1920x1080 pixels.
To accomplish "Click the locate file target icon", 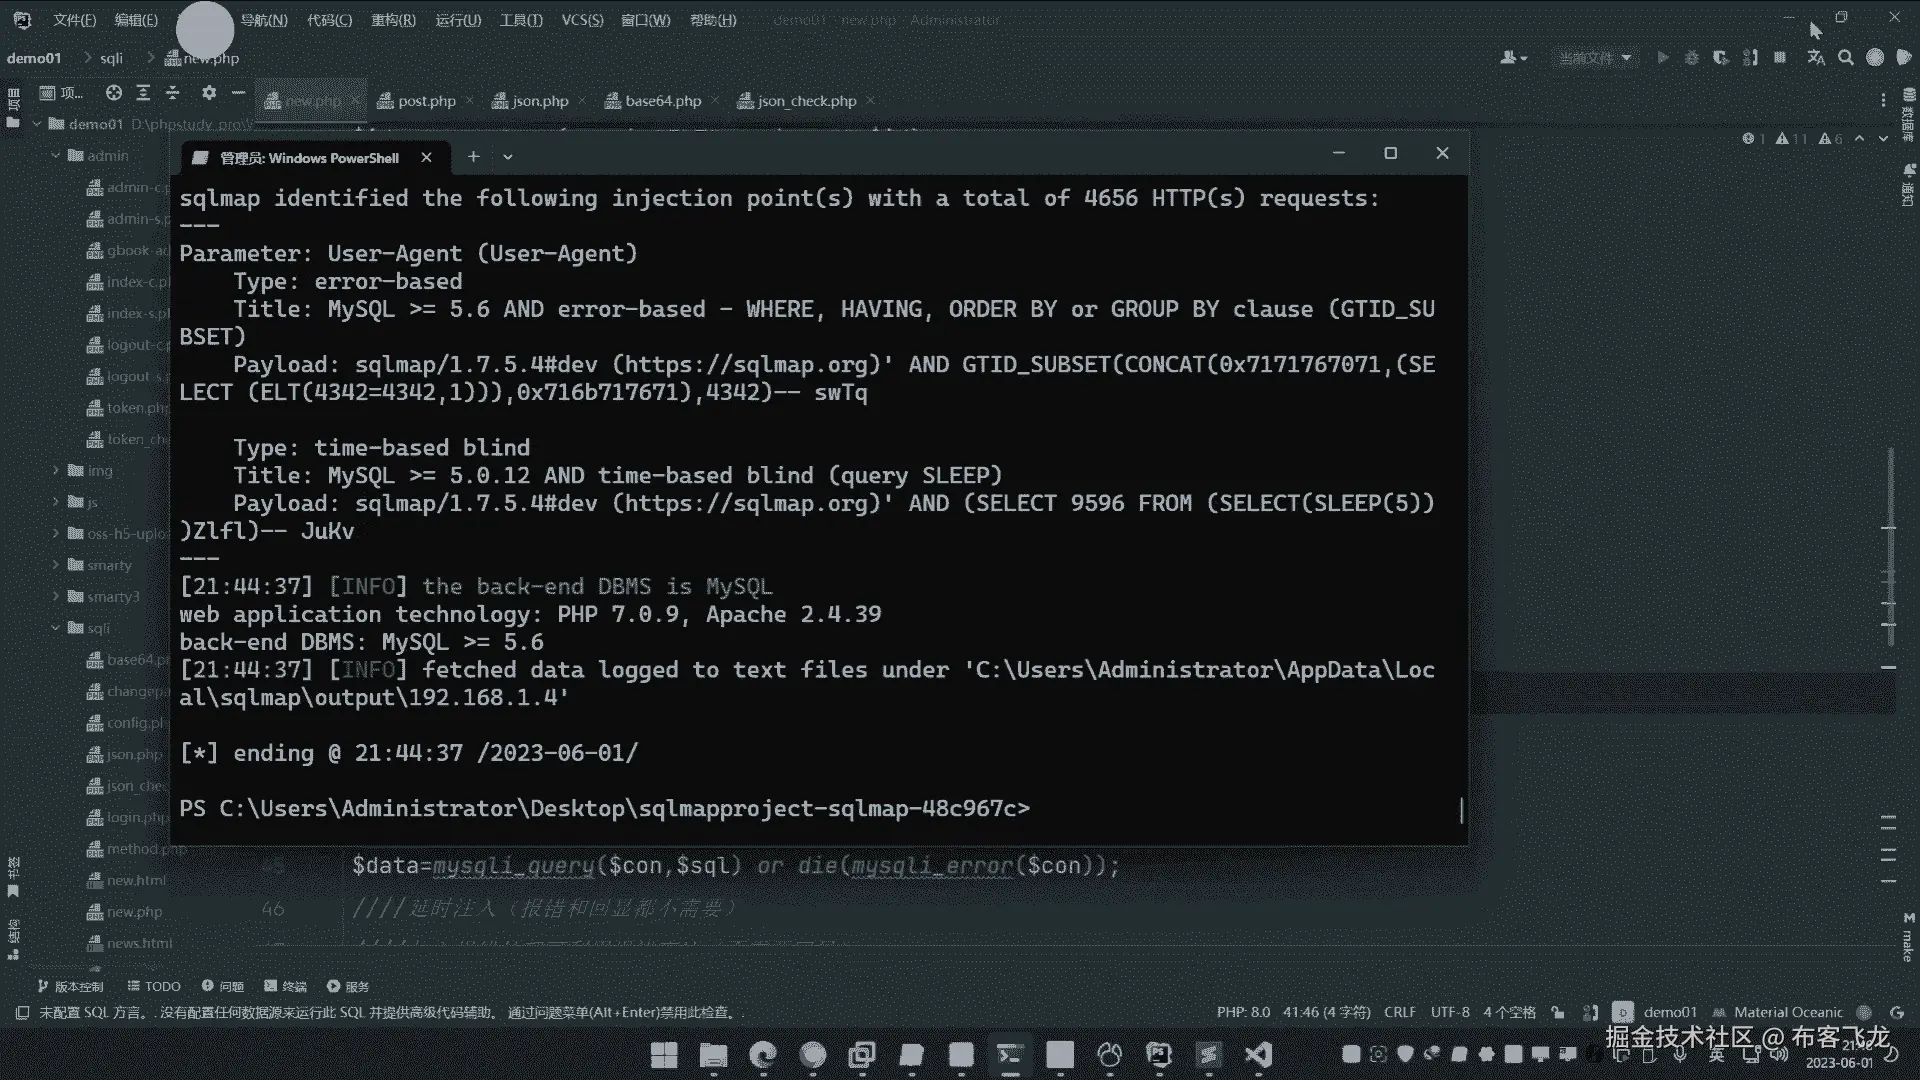I will (x=114, y=93).
